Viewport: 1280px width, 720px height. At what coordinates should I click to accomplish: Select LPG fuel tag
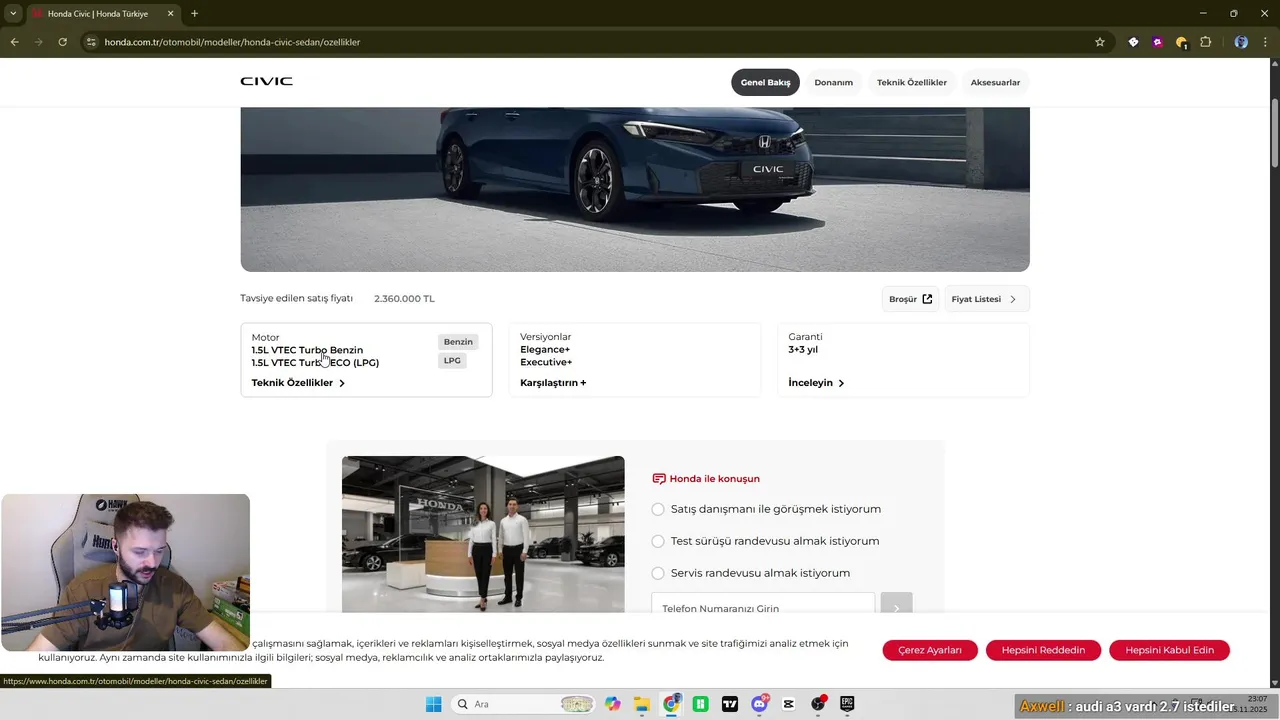coord(452,360)
